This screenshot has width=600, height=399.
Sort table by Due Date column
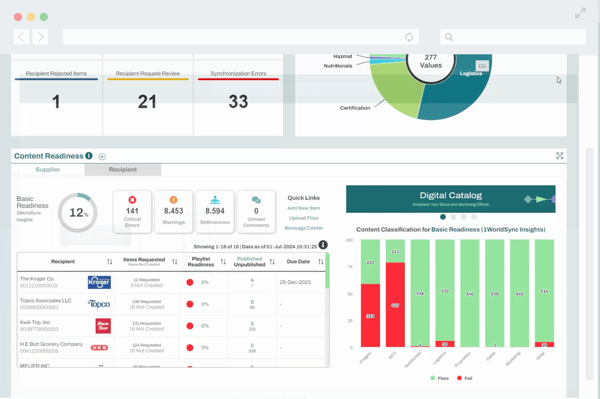321,262
